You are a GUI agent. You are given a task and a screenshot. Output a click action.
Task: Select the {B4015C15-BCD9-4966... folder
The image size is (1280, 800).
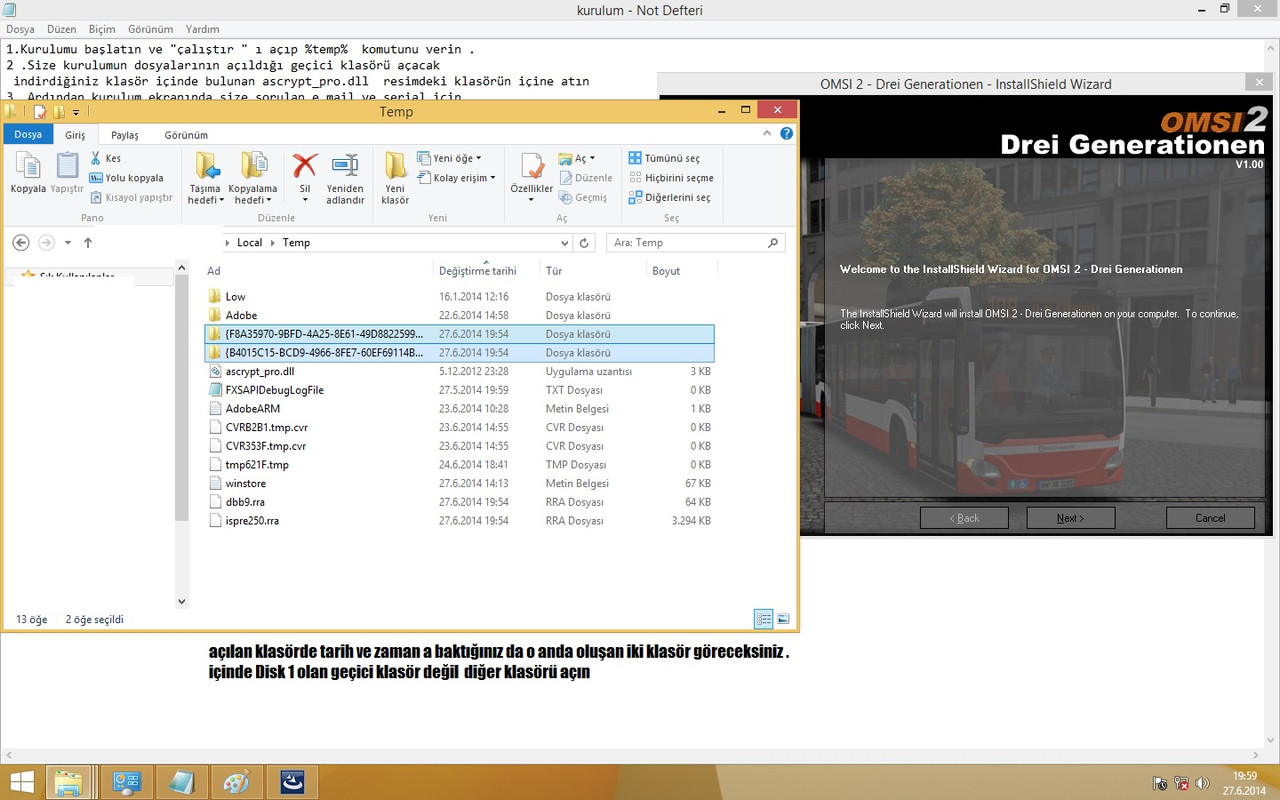(x=459, y=353)
